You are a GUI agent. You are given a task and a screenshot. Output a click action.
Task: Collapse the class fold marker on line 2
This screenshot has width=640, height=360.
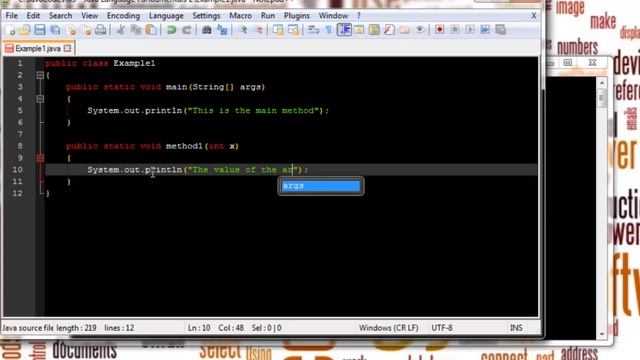point(40,75)
